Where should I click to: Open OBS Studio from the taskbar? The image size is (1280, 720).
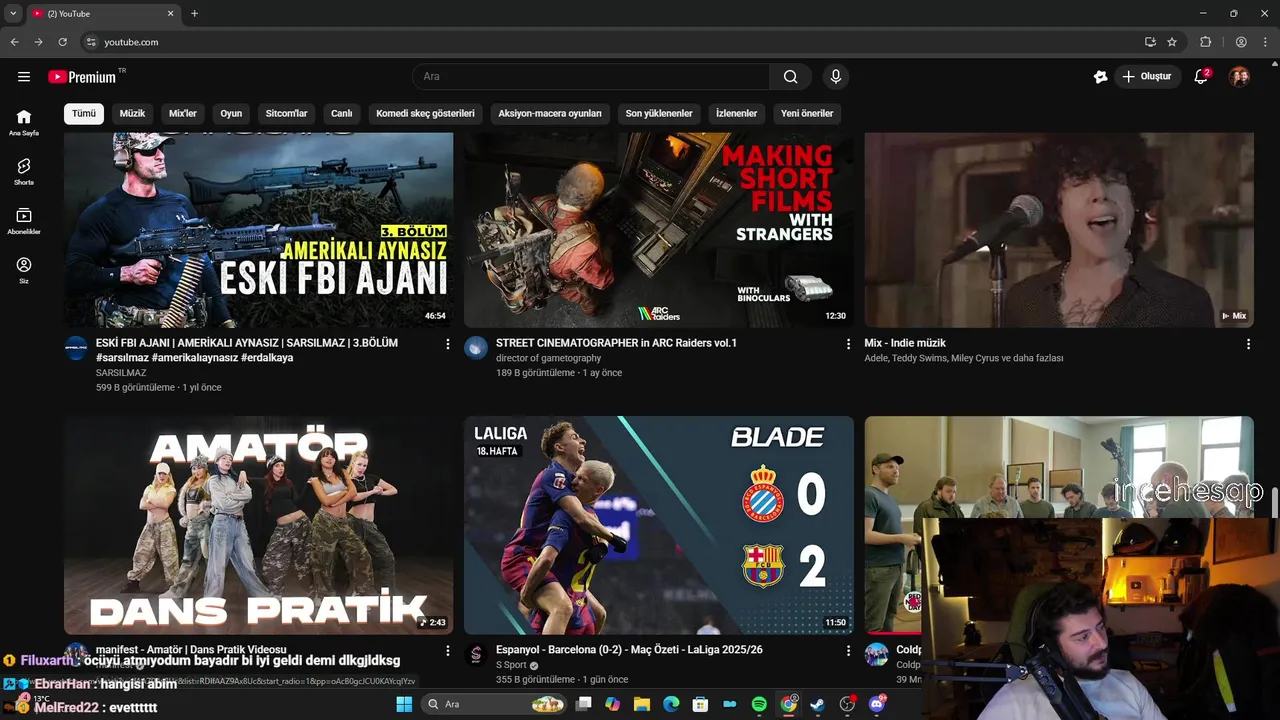(x=848, y=704)
